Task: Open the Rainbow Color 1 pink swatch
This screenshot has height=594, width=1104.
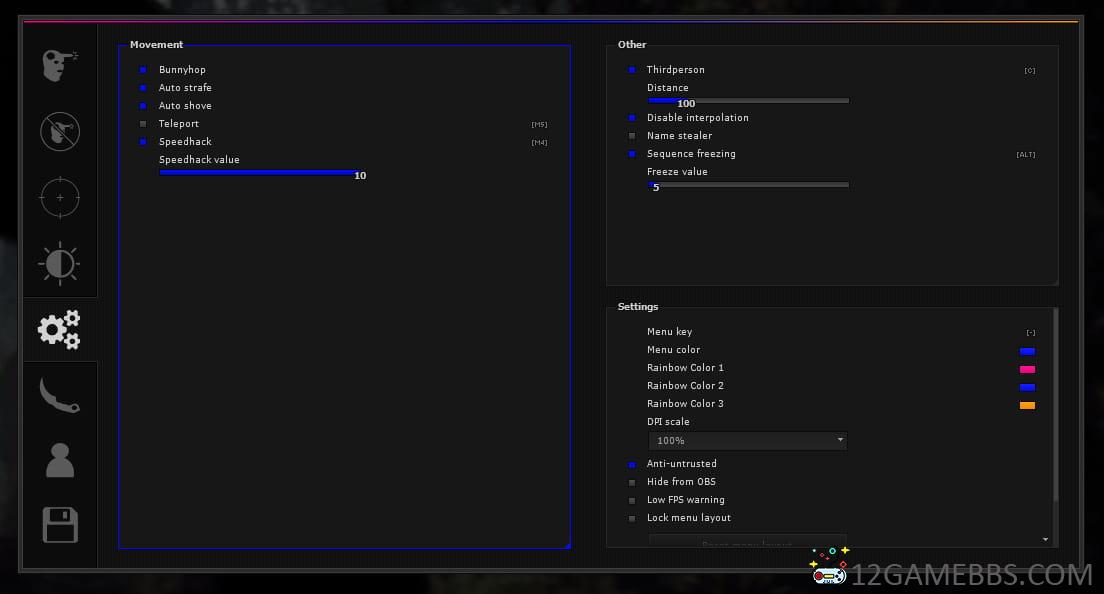Action: (x=1027, y=370)
